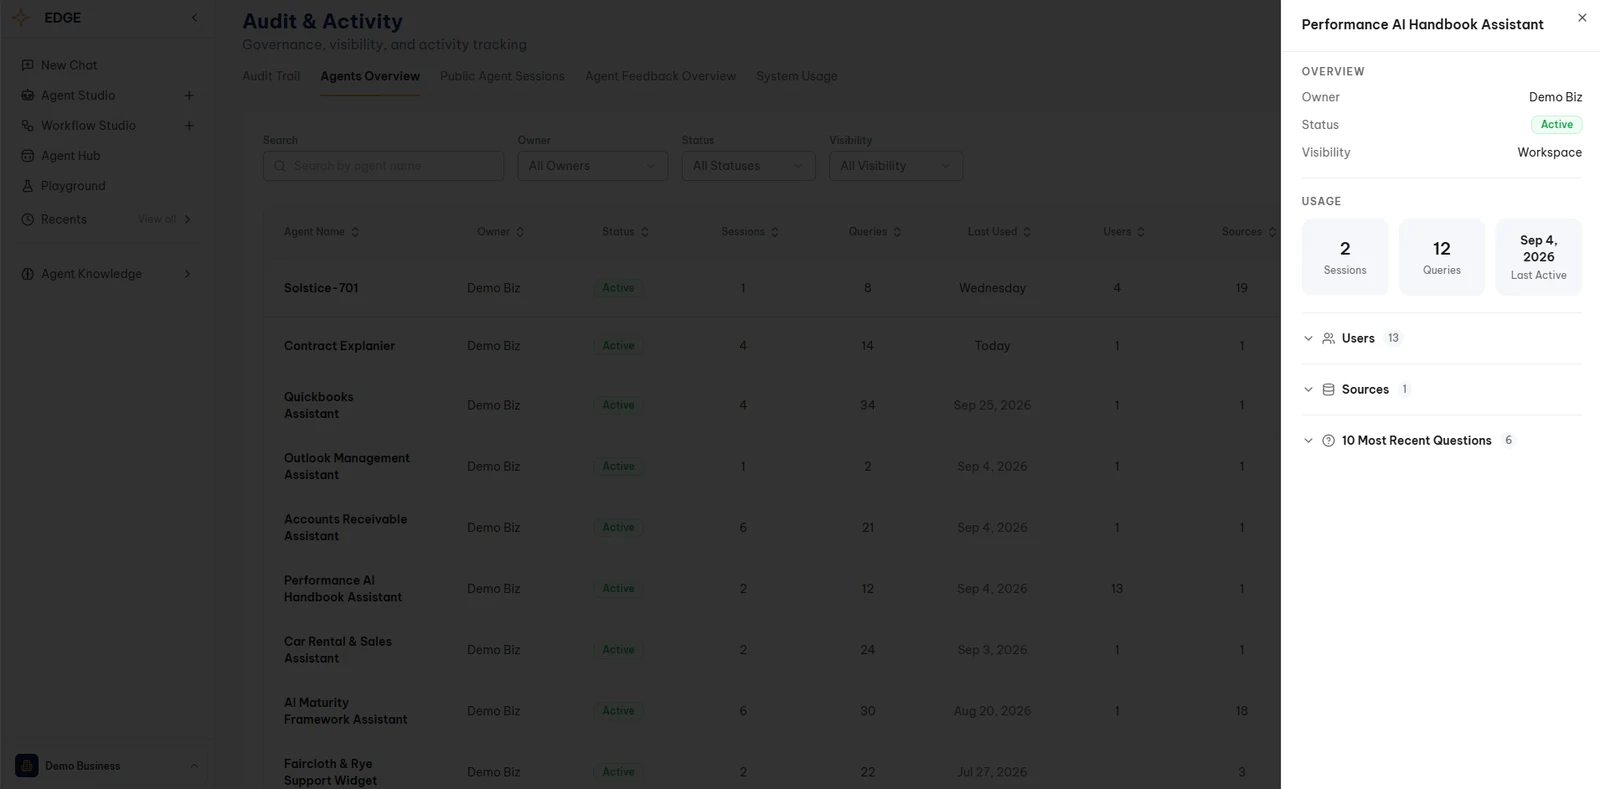
Task: Click View all next to Recents
Action: tap(157, 219)
